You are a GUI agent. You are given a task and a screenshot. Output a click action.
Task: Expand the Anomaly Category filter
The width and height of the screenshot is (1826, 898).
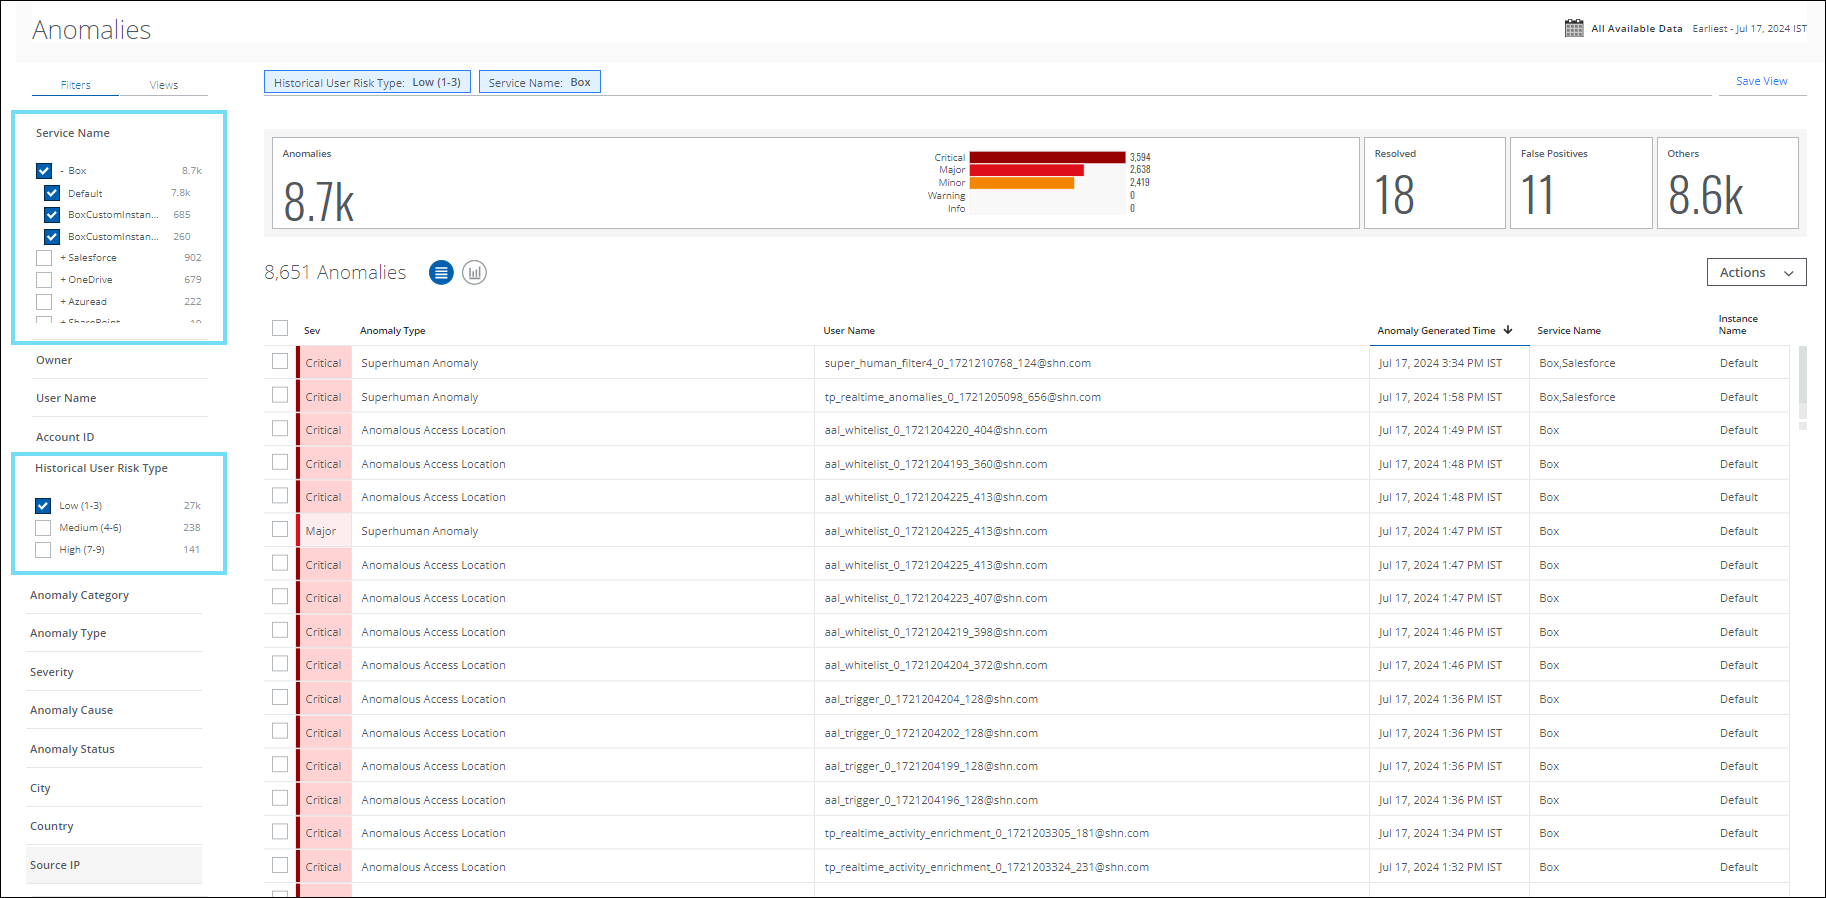[80, 595]
